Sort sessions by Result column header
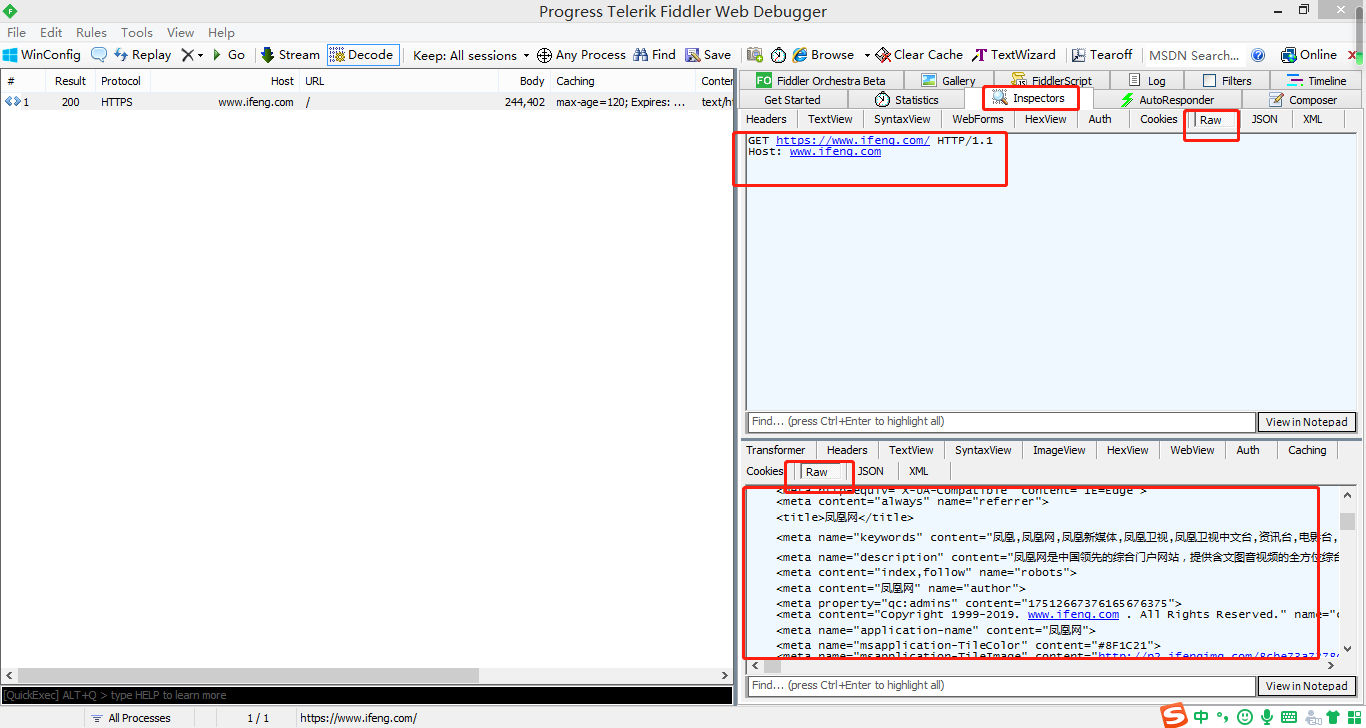1366x728 pixels. [x=70, y=81]
